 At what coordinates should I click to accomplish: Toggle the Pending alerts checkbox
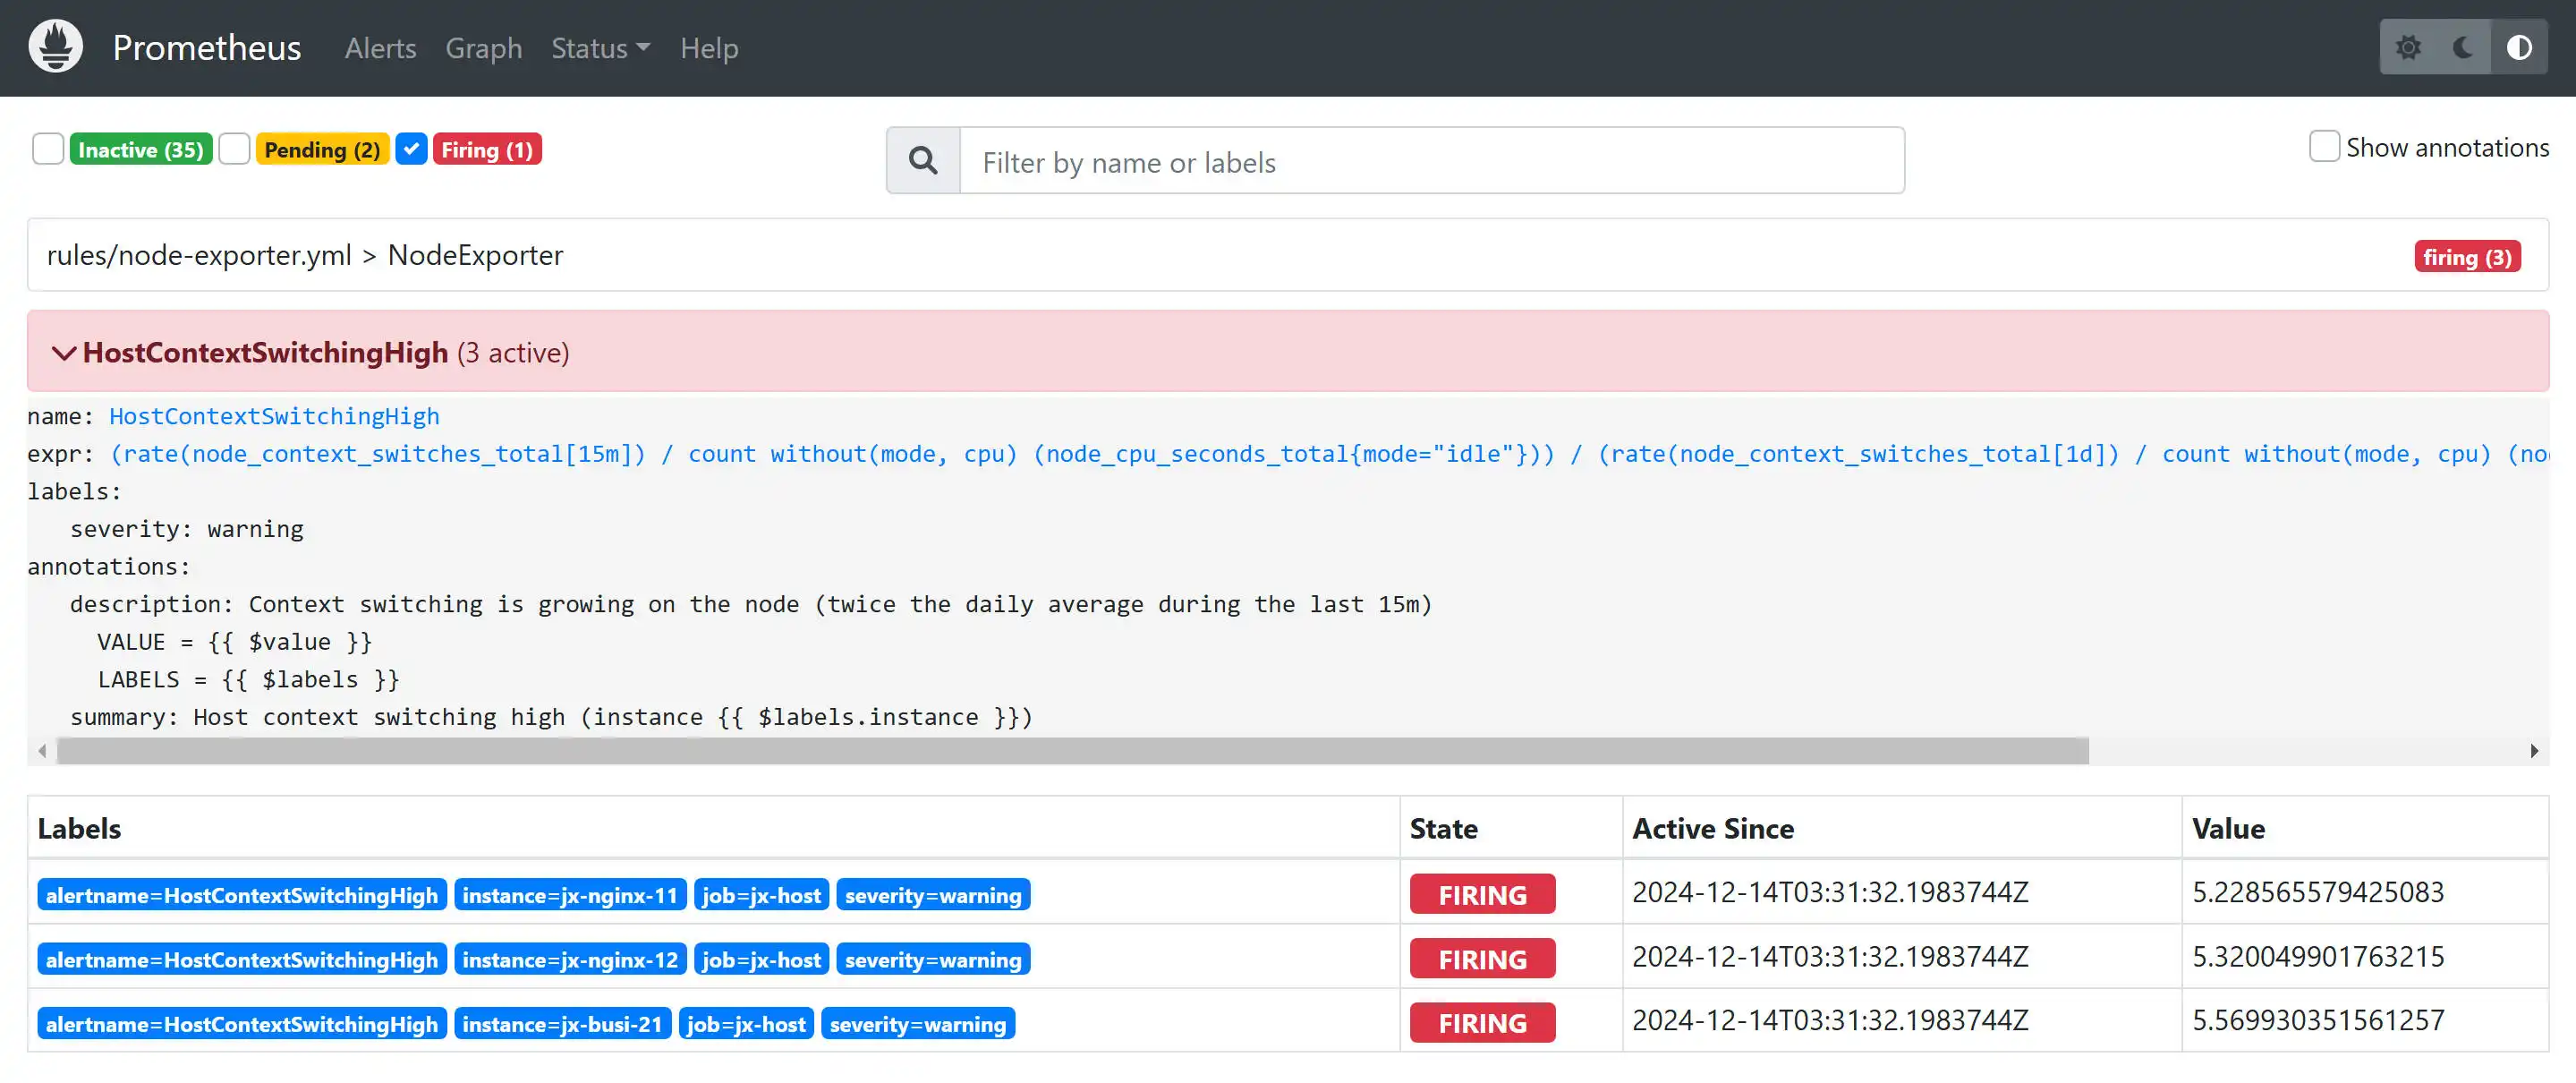click(234, 149)
